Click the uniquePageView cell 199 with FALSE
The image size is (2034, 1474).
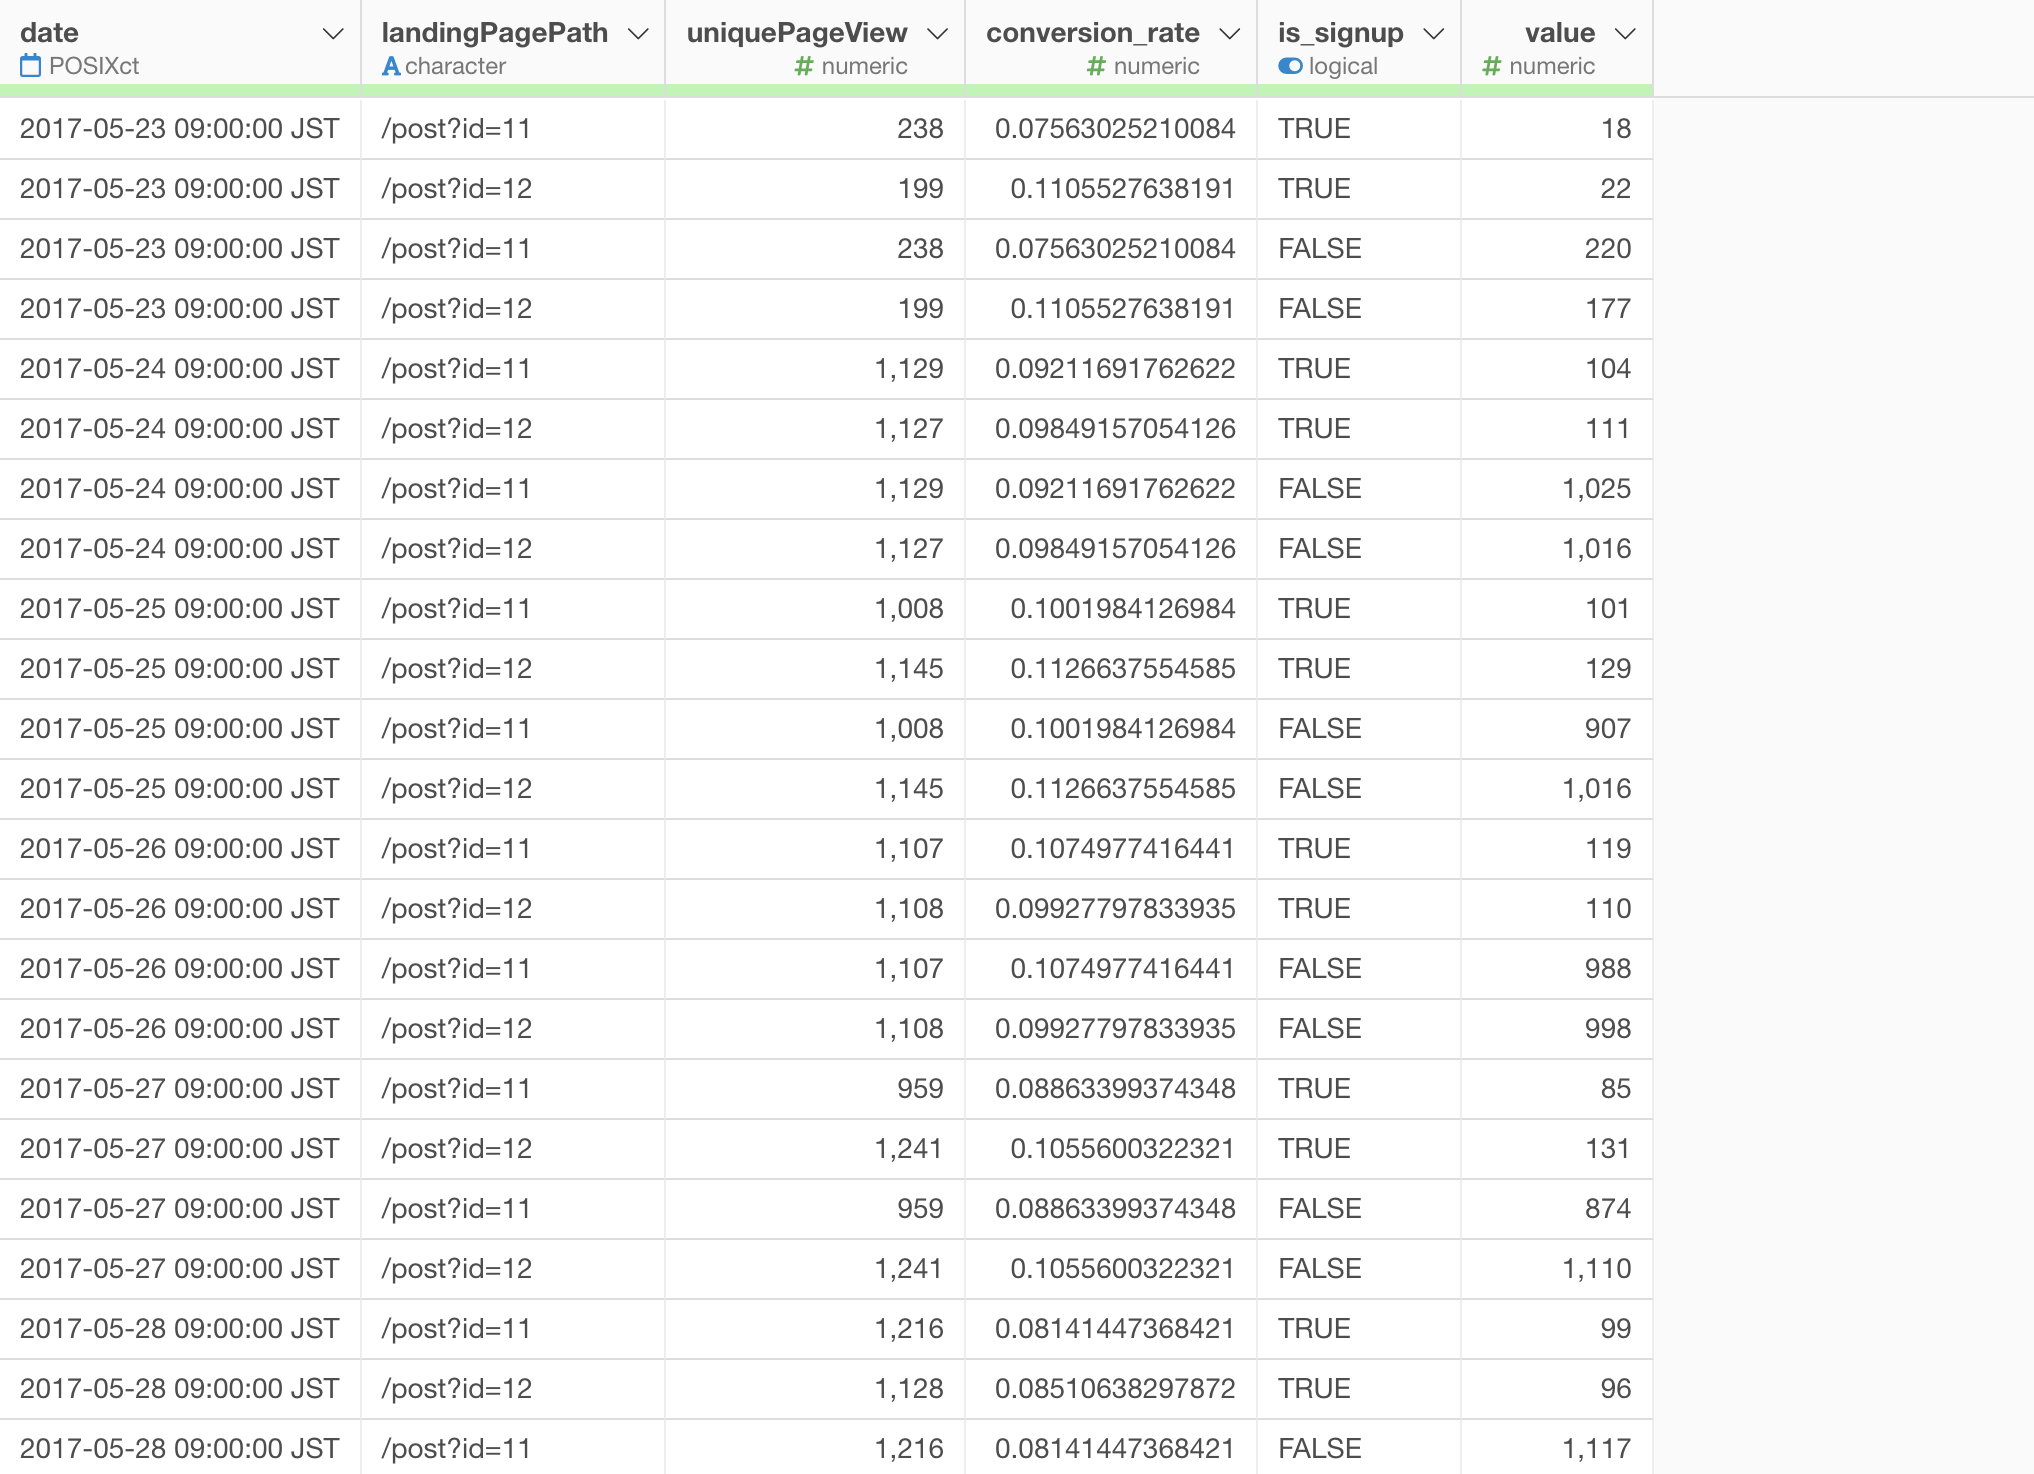pyautogui.click(x=815, y=309)
